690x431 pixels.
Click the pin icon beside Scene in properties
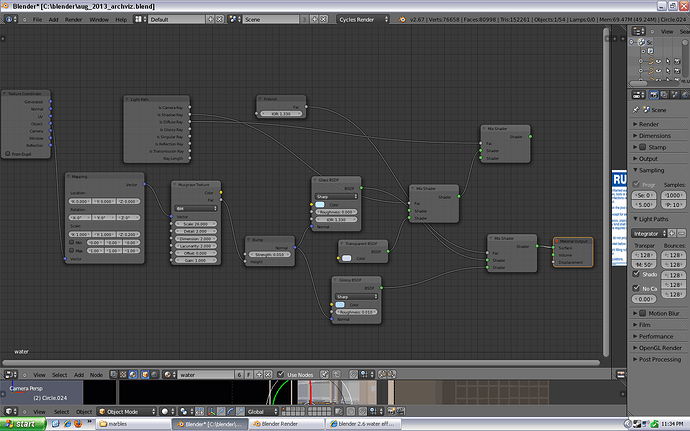pos(635,110)
